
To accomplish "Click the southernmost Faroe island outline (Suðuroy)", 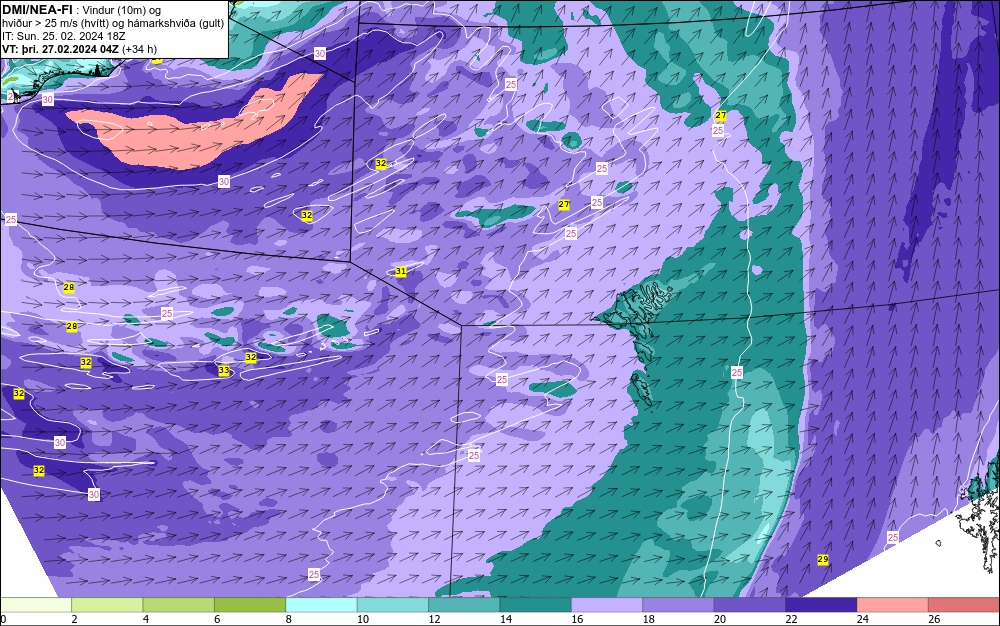I will [641, 389].
